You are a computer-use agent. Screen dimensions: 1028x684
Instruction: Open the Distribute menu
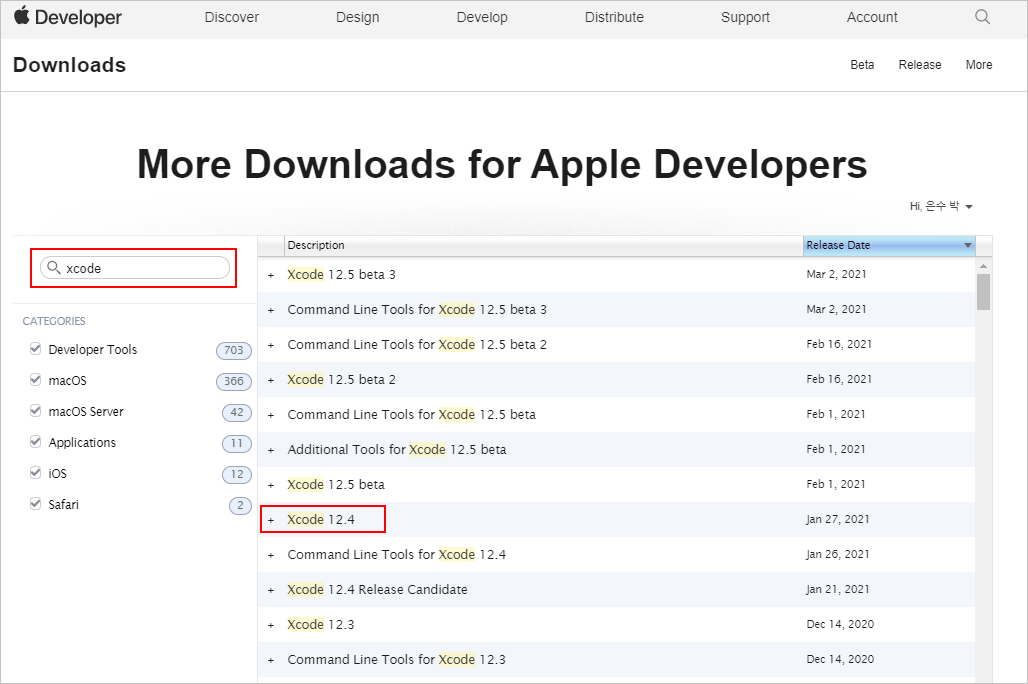pyautogui.click(x=614, y=17)
